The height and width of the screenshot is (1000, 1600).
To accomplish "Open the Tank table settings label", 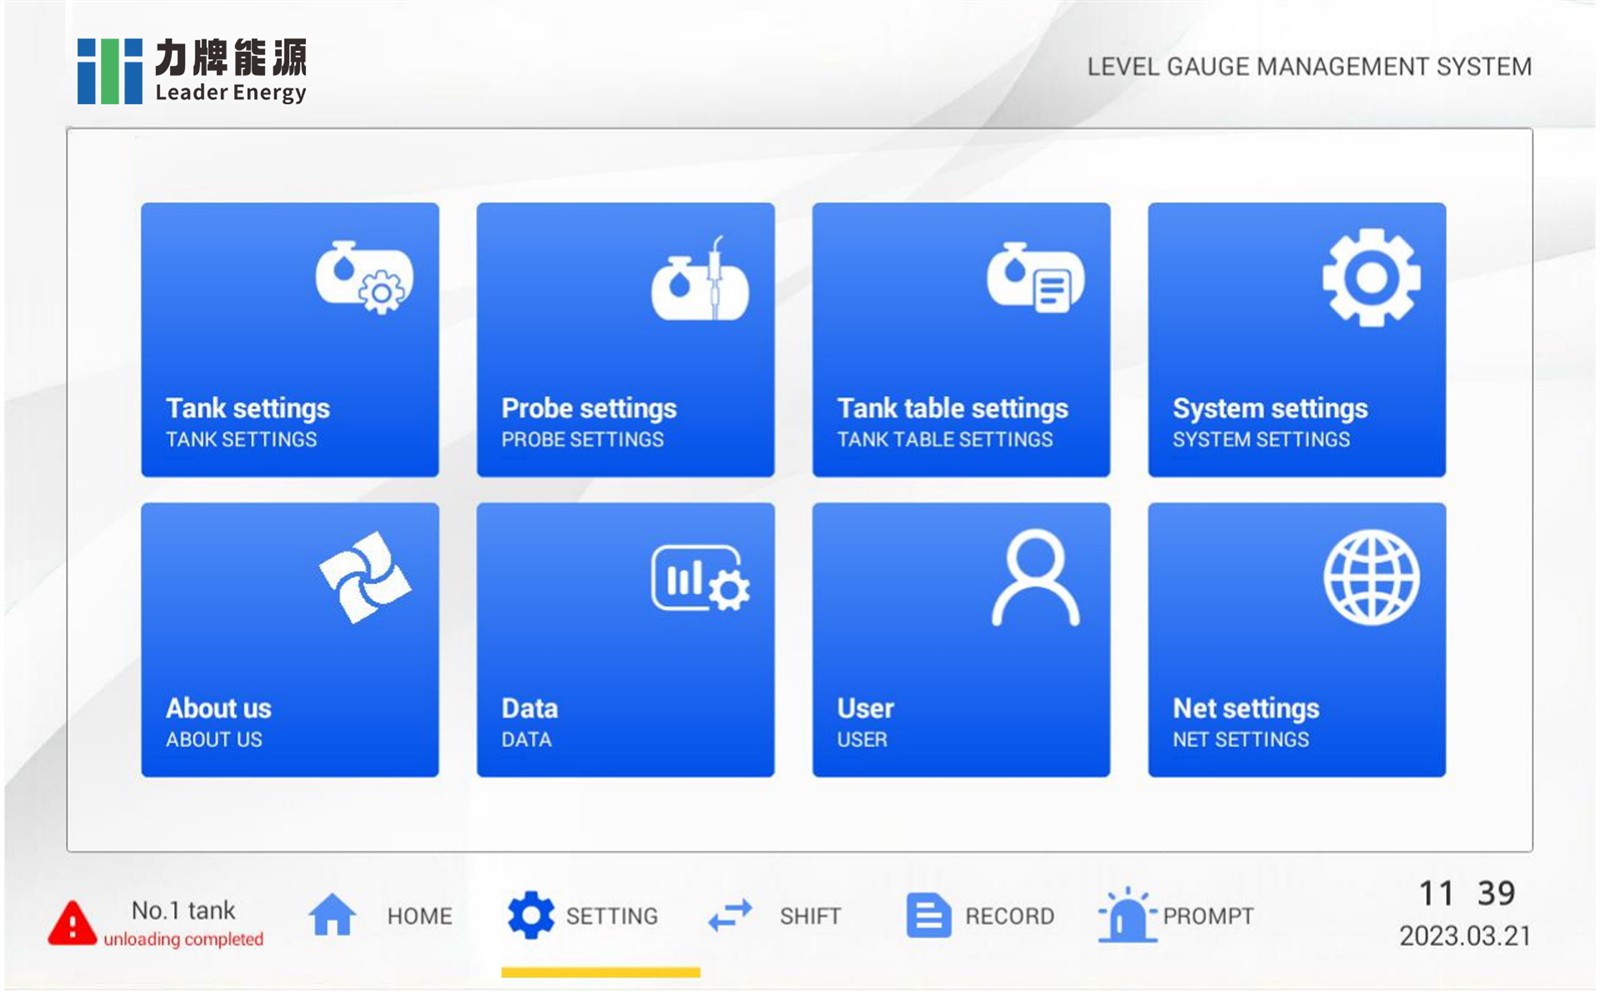I will tap(952, 409).
